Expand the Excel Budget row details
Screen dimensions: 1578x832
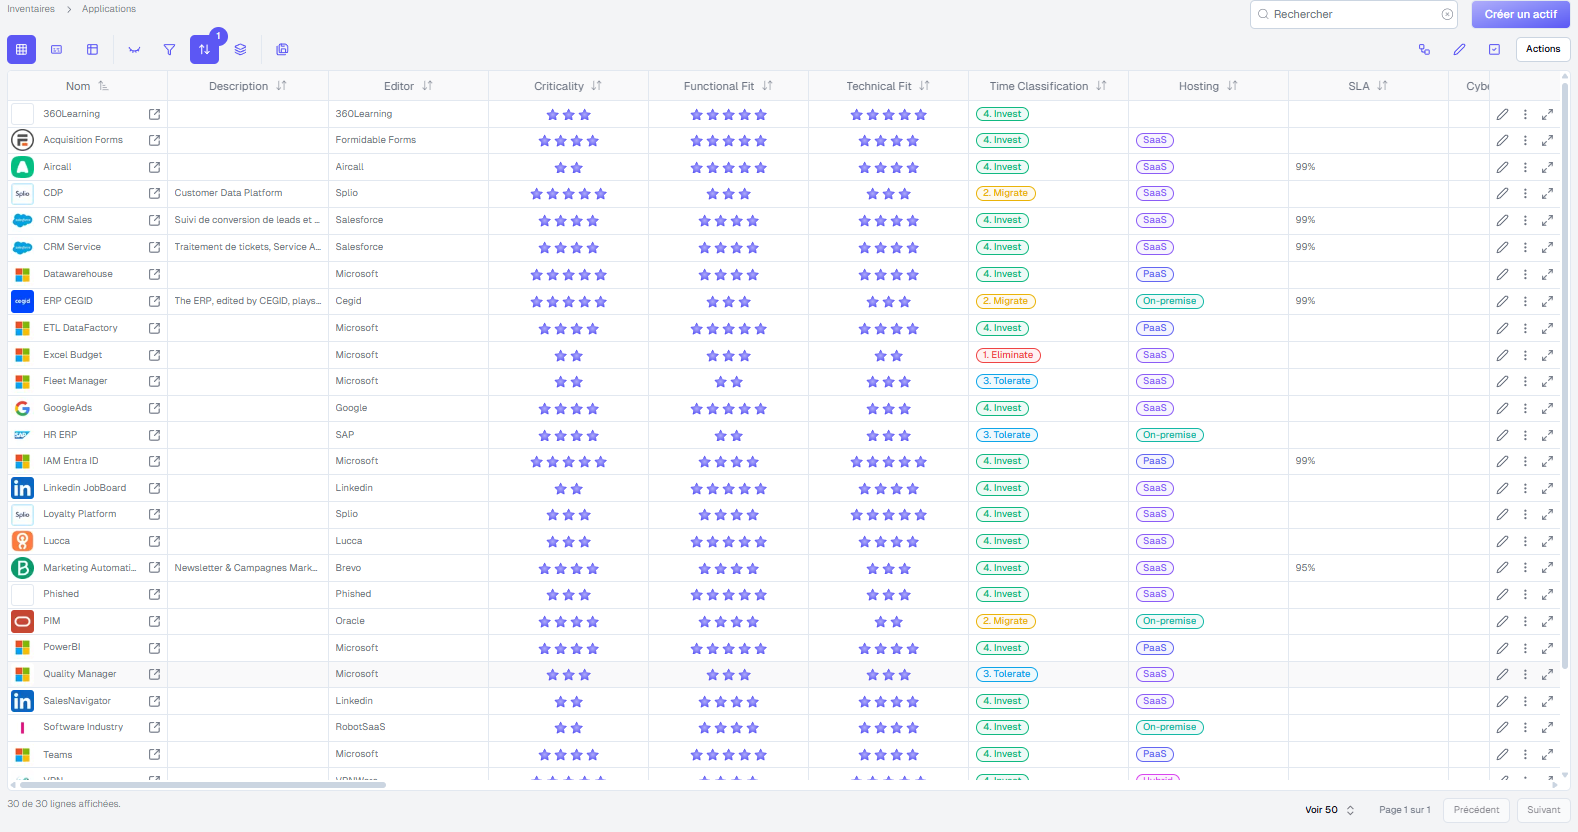coord(1547,355)
